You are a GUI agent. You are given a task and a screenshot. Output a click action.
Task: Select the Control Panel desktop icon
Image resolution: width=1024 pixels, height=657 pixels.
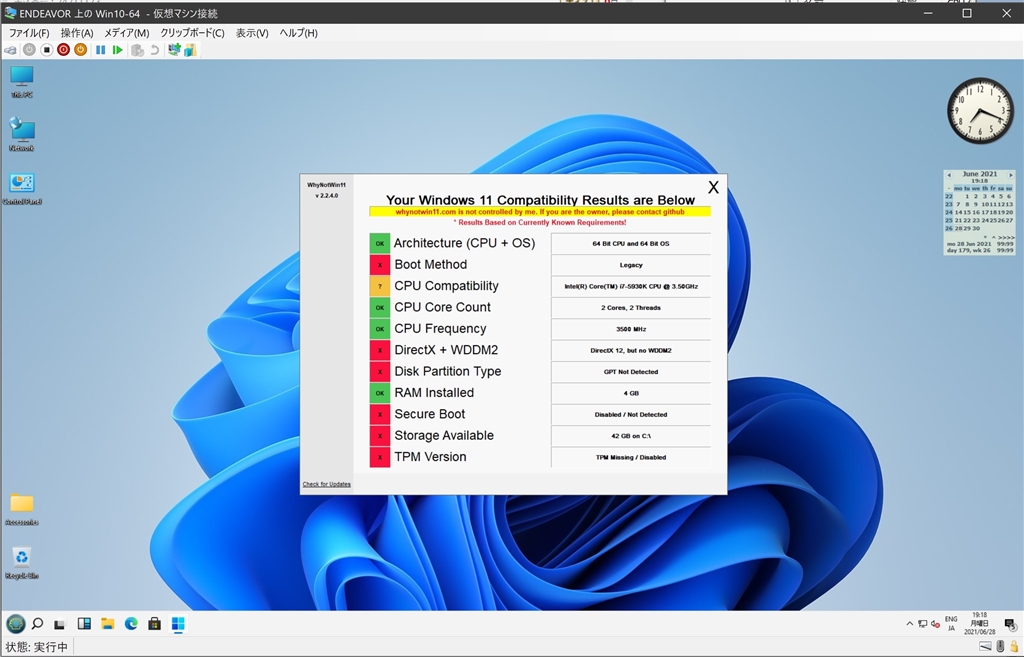pos(22,189)
